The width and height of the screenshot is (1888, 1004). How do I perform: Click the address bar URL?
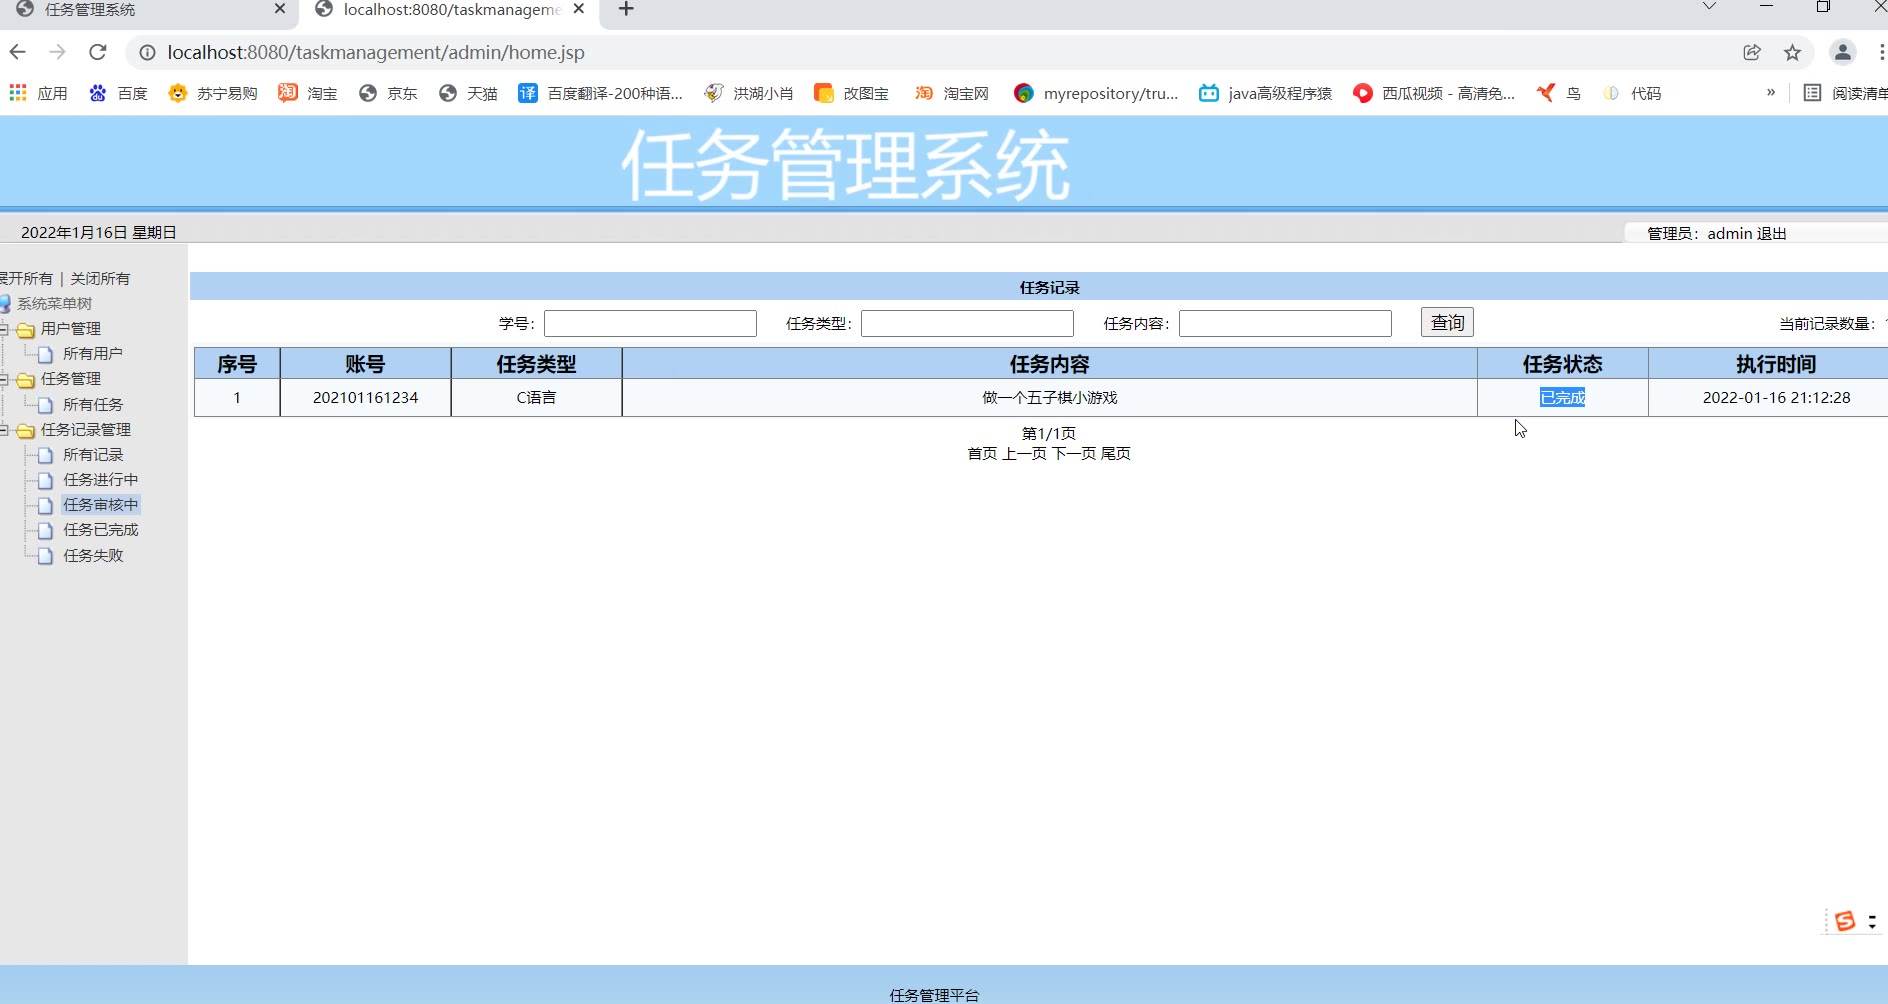point(376,52)
